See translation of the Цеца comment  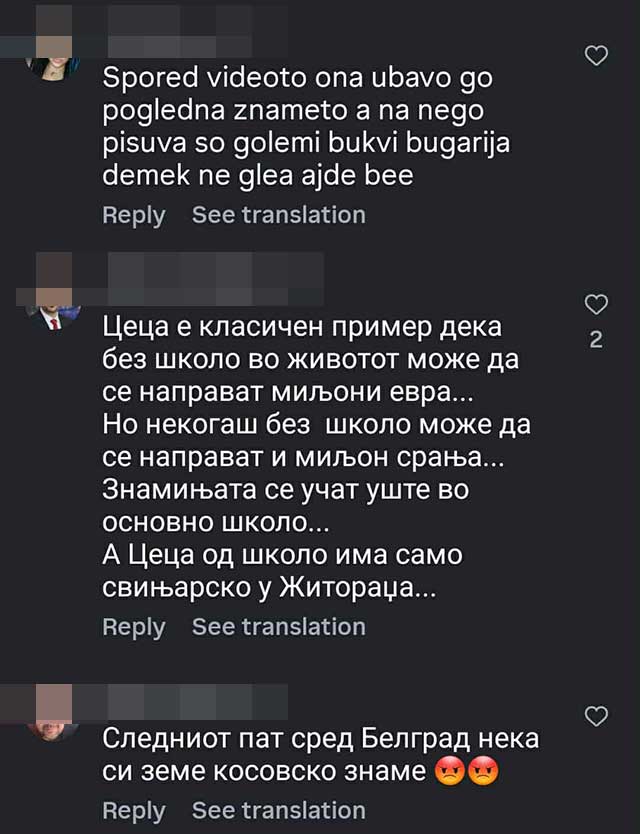278,627
